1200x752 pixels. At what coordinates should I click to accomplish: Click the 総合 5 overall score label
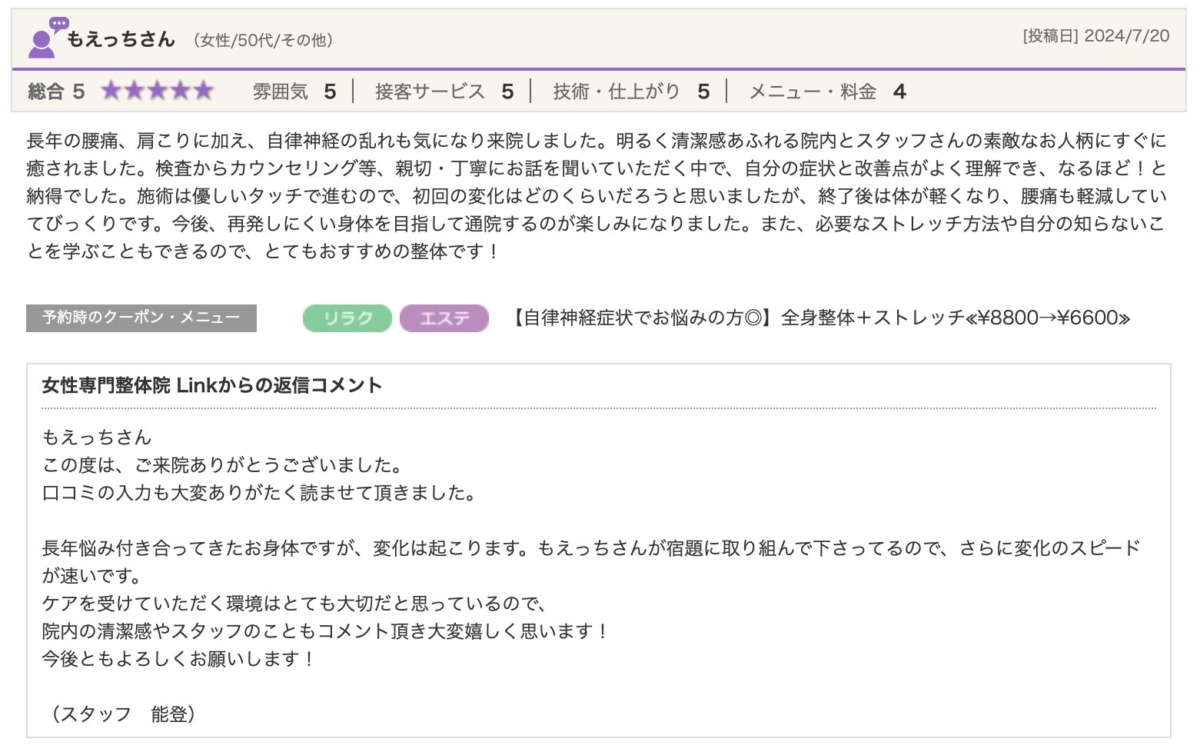56,92
